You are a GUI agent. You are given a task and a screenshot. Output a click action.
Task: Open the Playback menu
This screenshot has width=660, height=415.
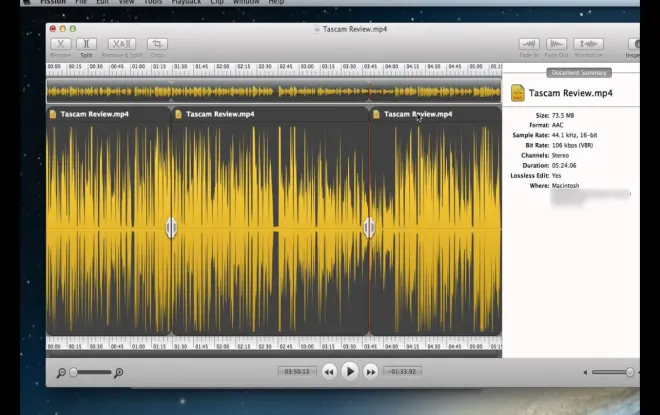(186, 2)
